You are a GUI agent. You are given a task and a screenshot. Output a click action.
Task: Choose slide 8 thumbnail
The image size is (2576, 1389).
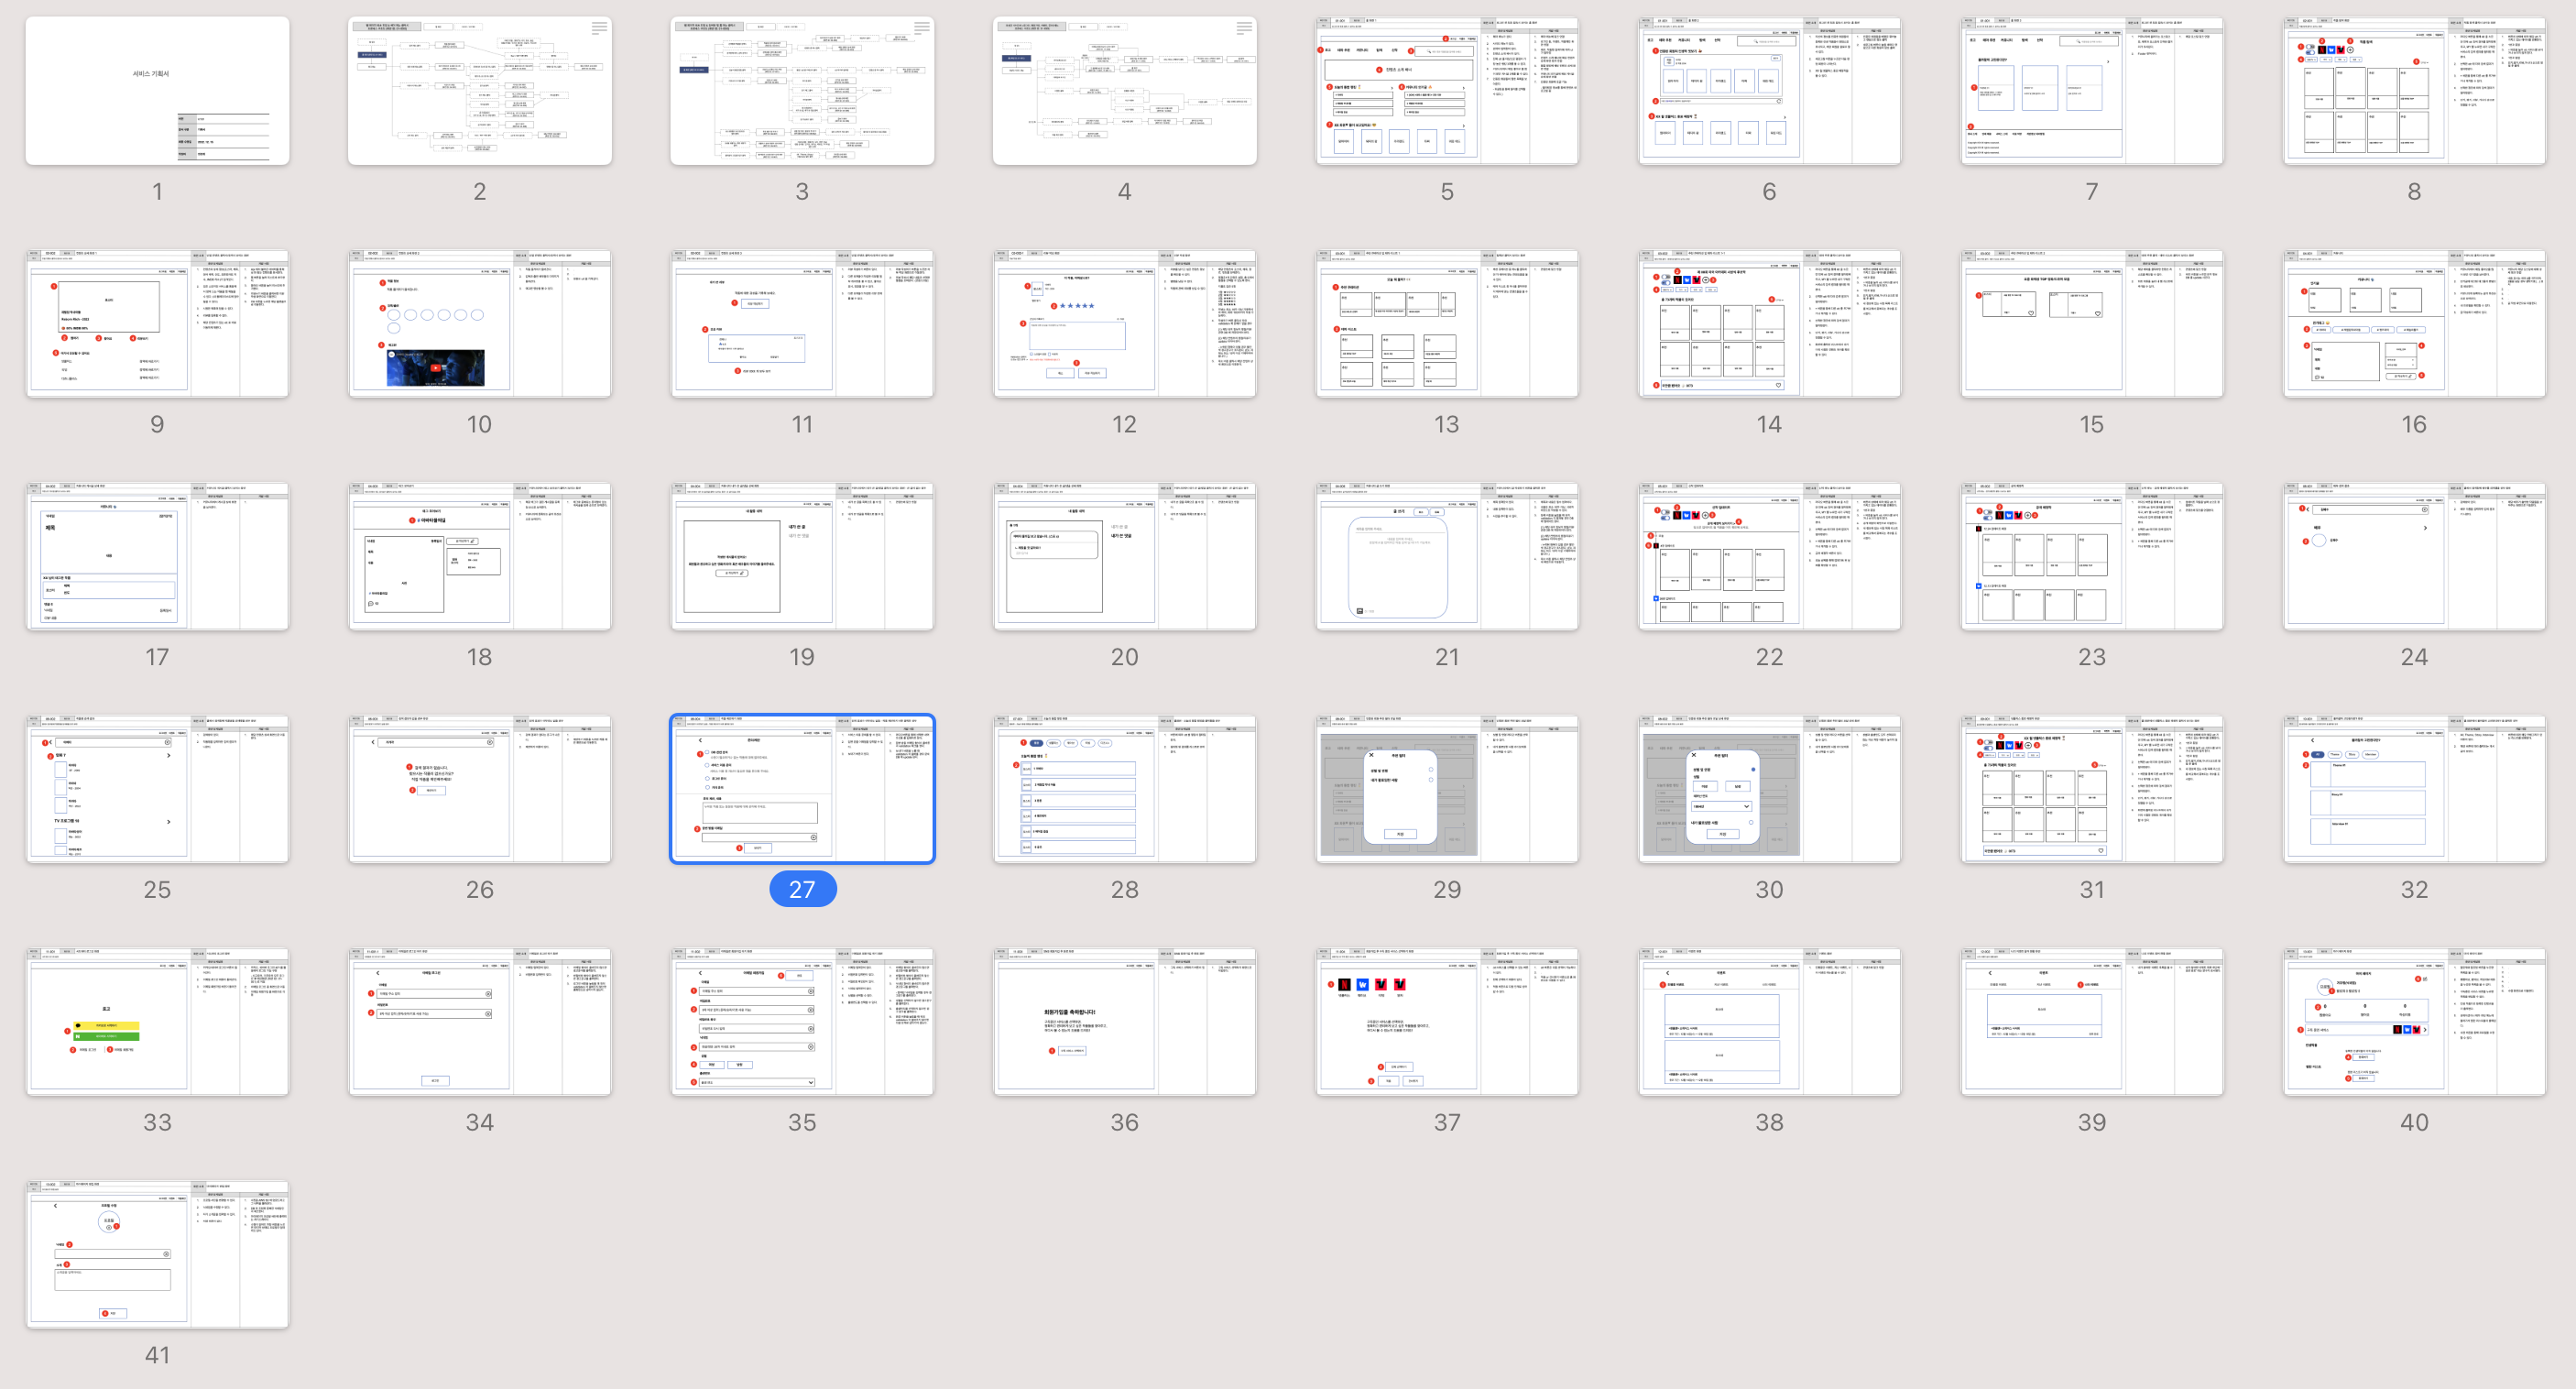tap(2415, 90)
